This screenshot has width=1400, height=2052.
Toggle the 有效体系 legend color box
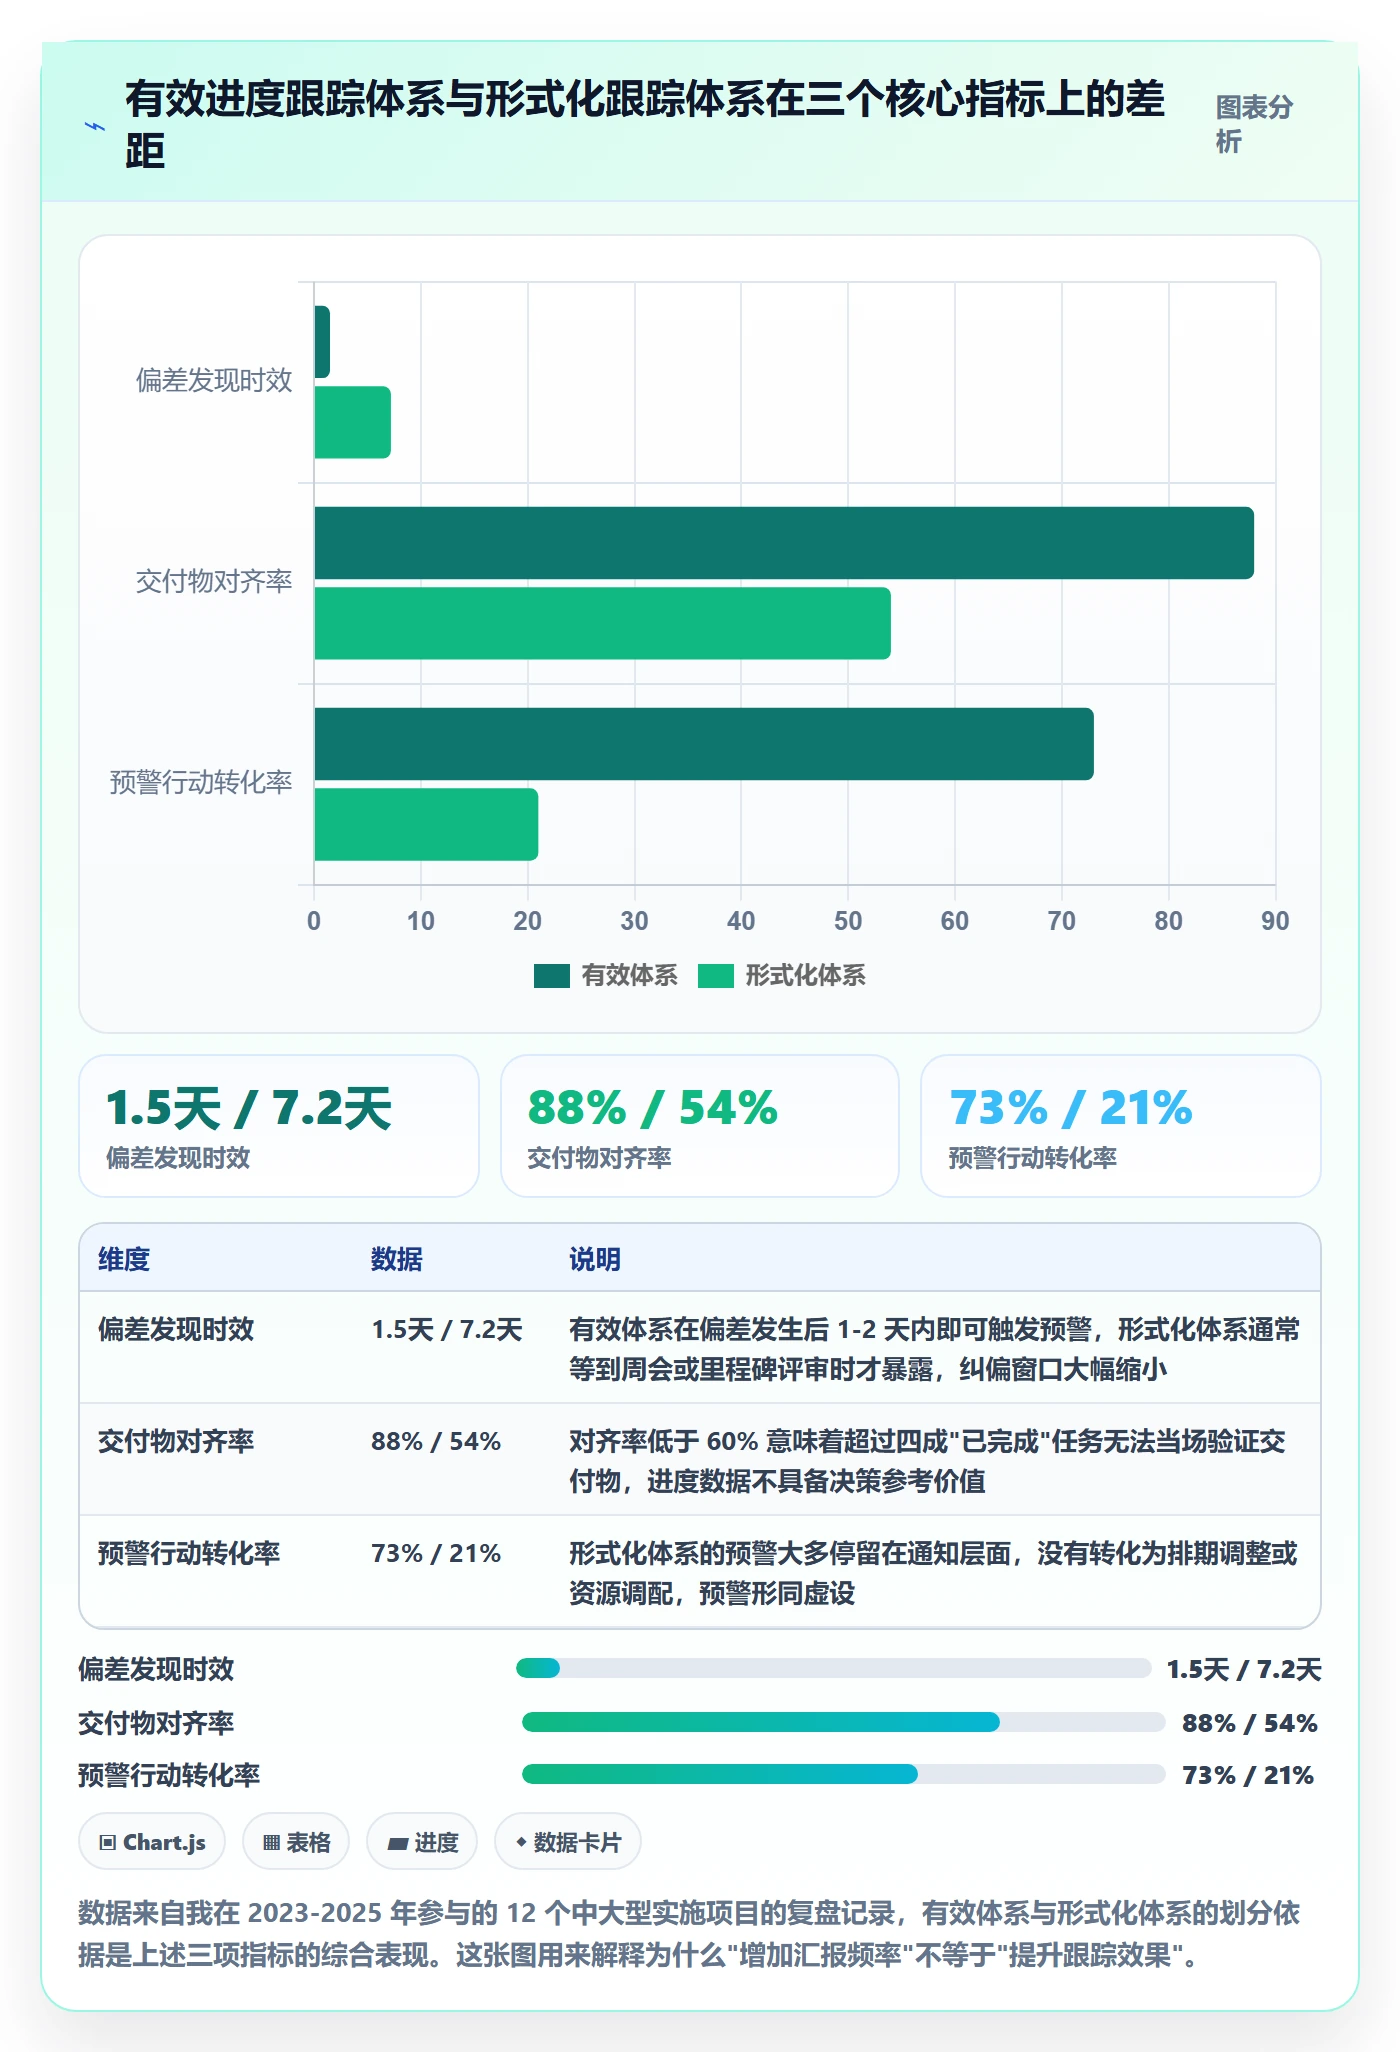551,975
